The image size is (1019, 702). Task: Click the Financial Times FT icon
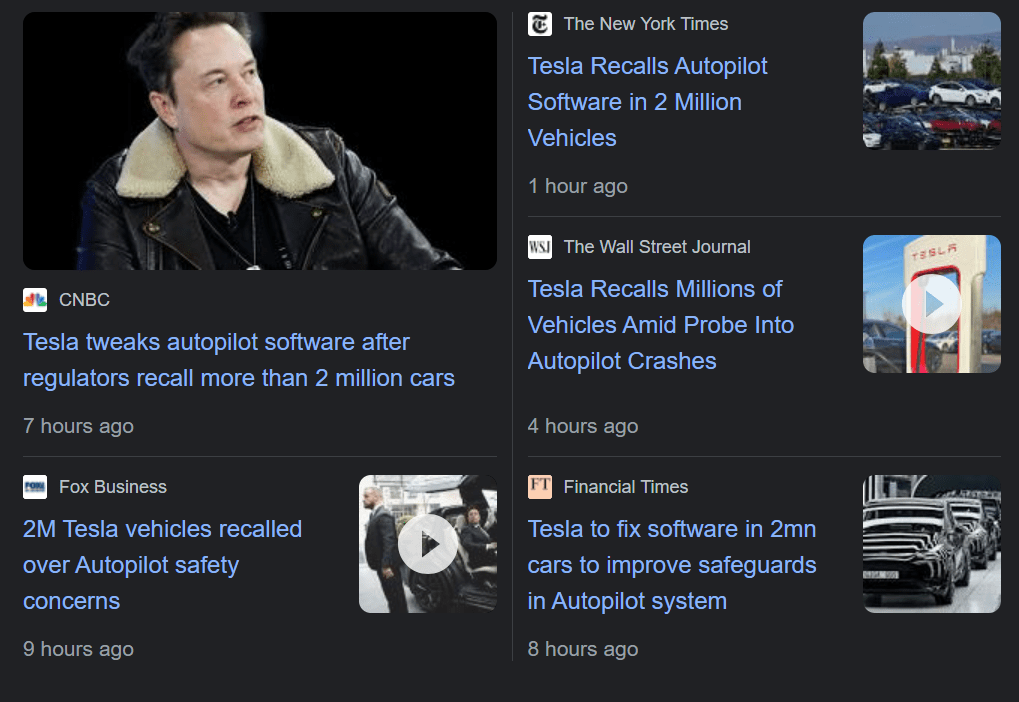point(540,487)
